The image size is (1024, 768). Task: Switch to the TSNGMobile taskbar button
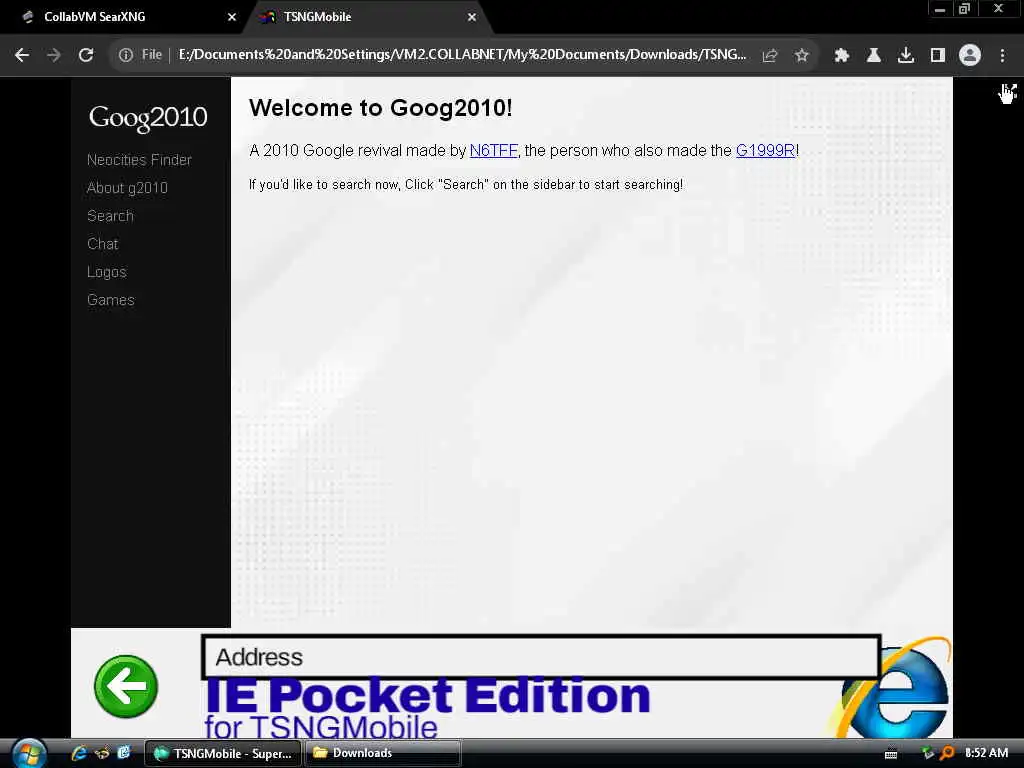coord(222,754)
